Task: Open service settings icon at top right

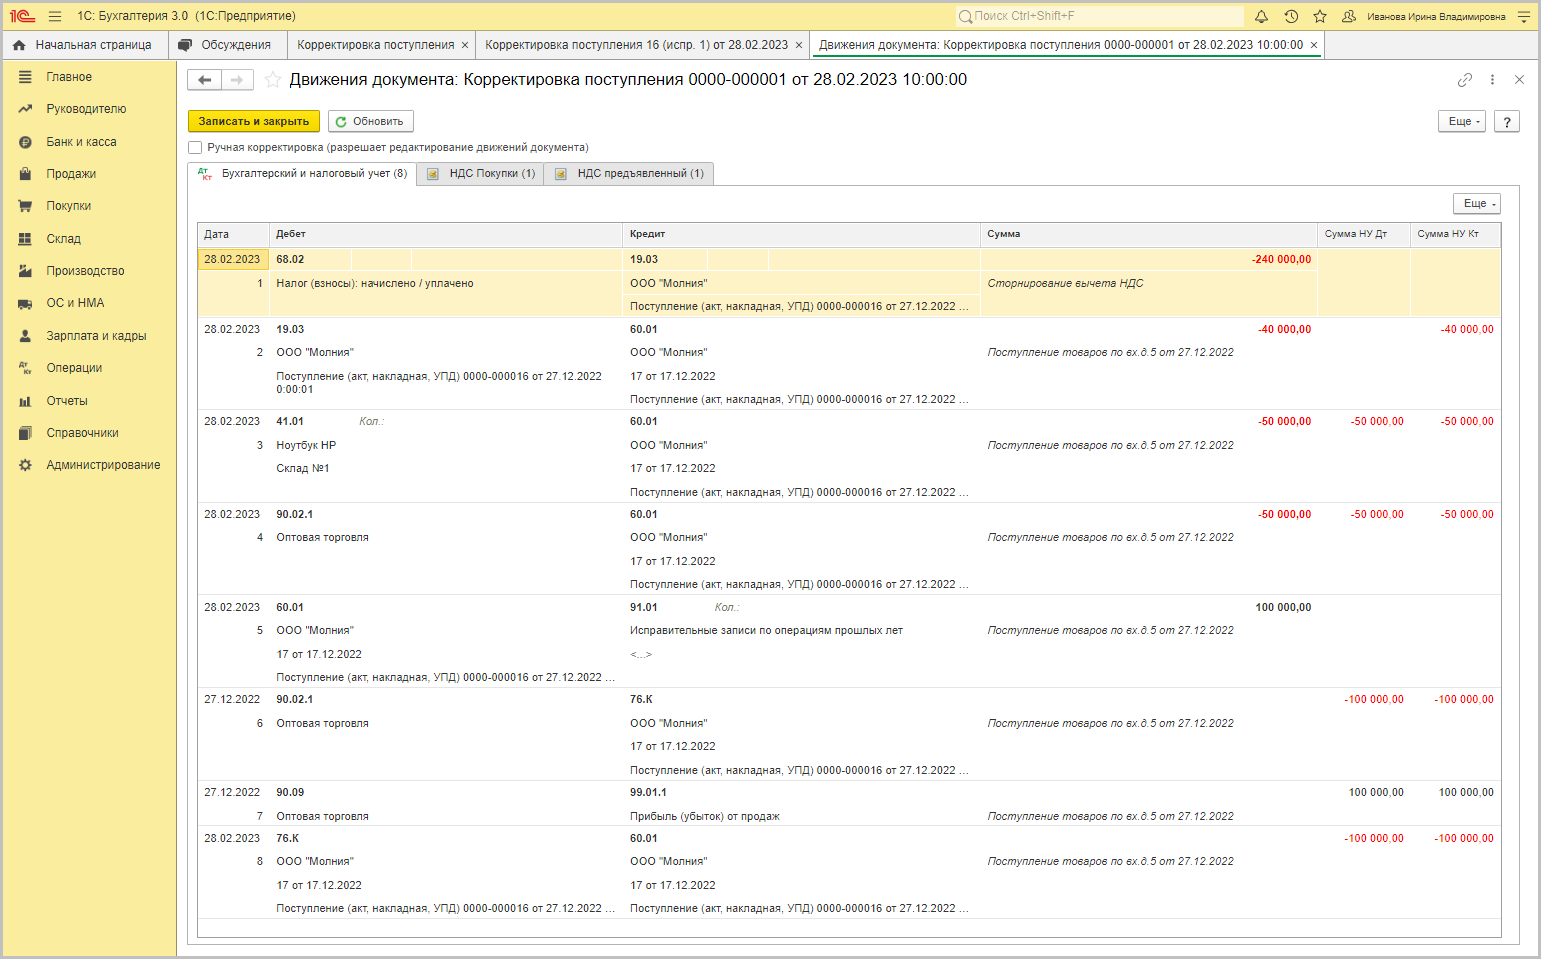Action: tap(1524, 16)
